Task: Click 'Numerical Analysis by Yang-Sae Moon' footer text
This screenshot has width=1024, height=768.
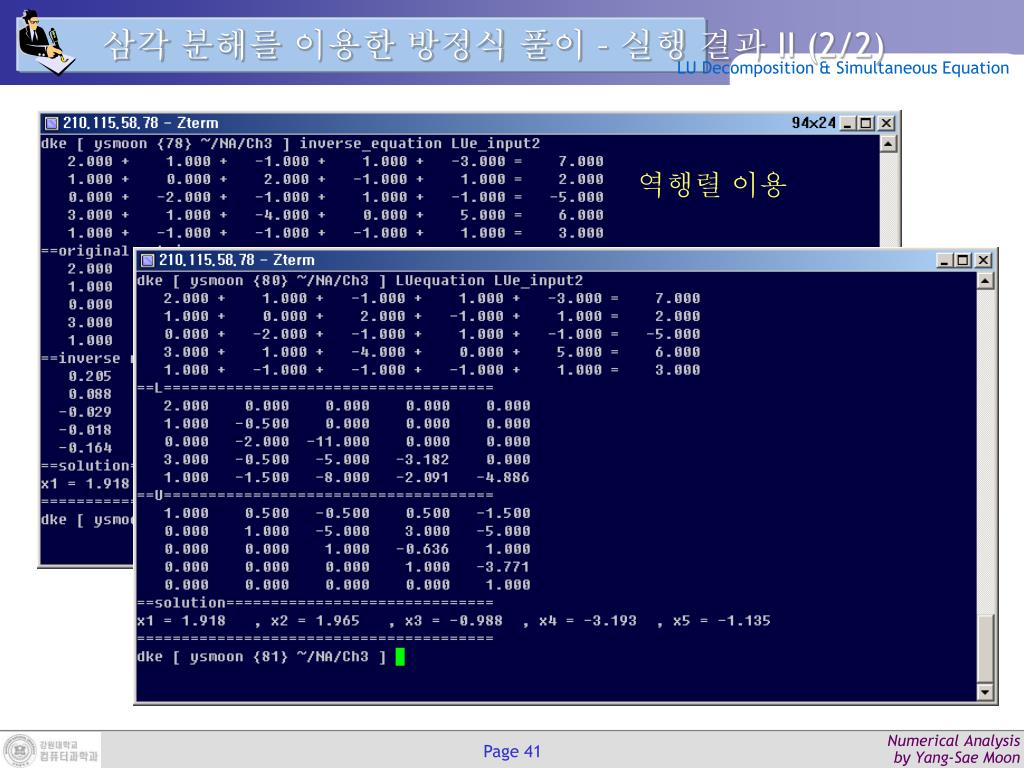Action: click(953, 749)
